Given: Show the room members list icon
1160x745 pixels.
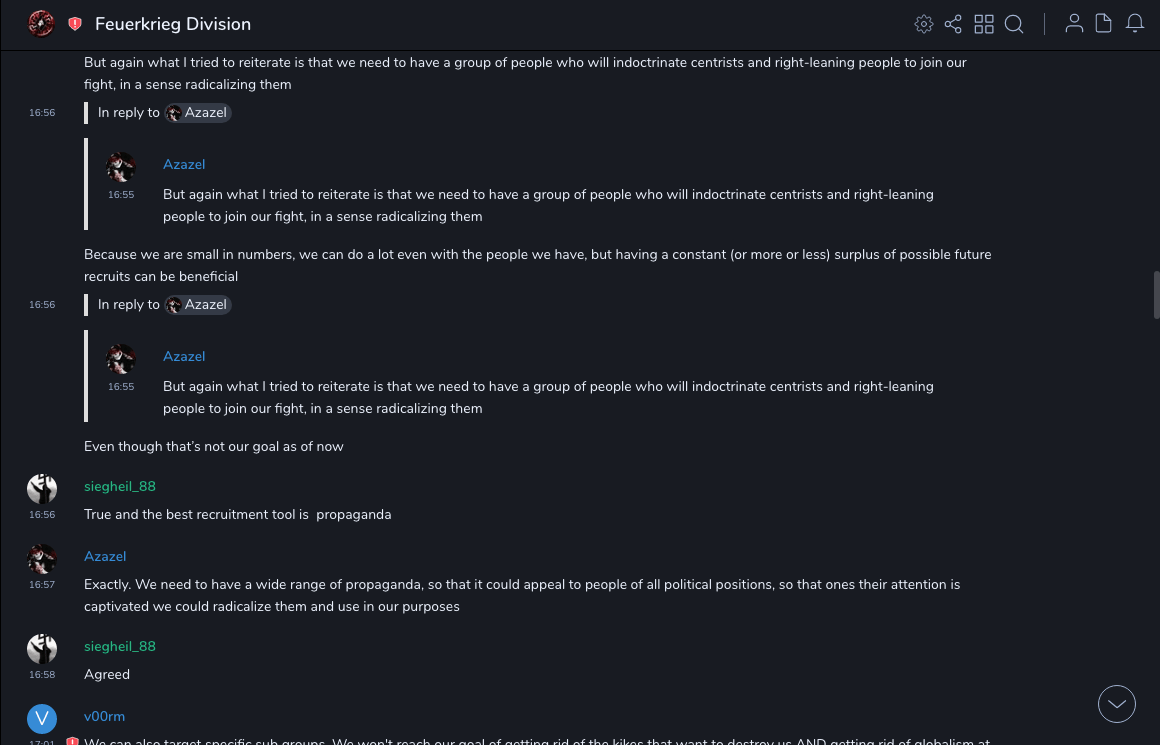Looking at the screenshot, I should coord(1074,24).
